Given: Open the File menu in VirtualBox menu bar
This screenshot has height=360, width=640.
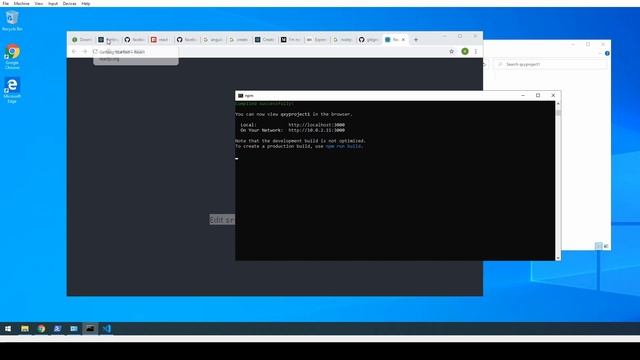Looking at the screenshot, I should coord(6,3).
